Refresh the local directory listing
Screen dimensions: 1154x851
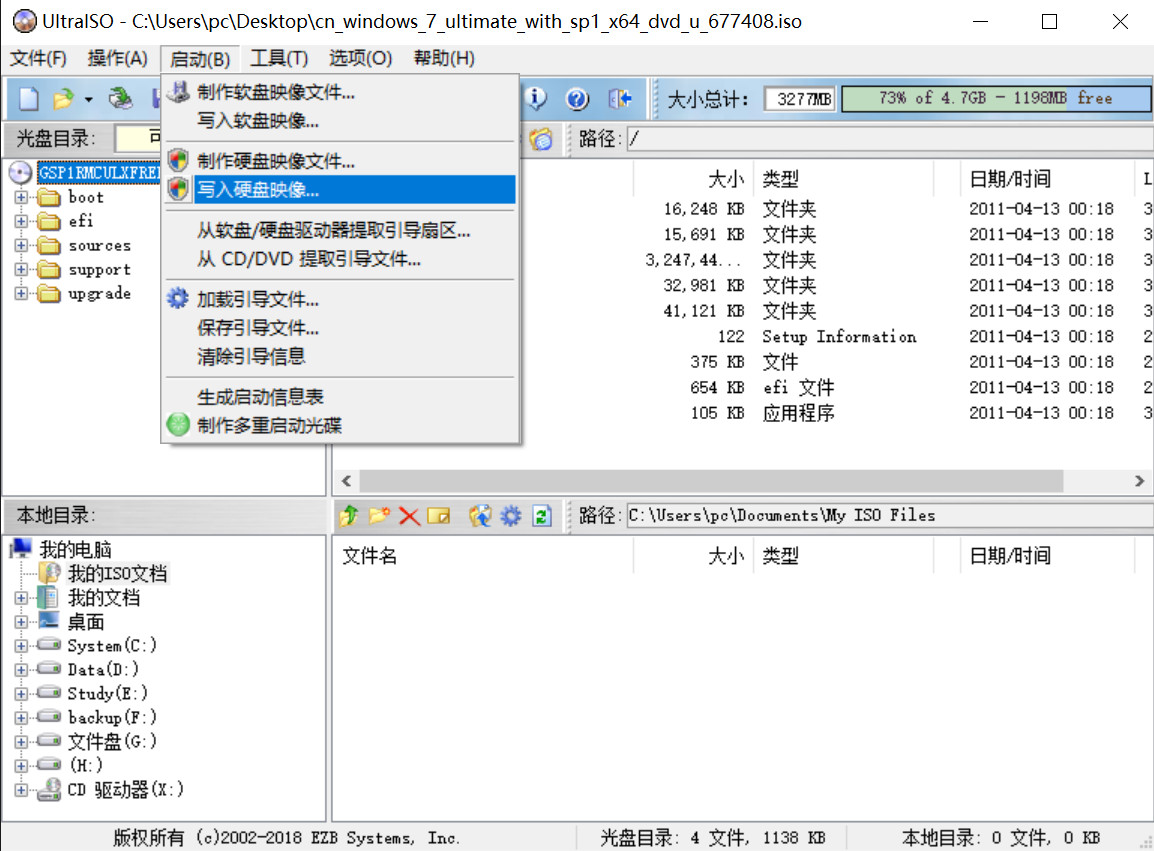(541, 515)
